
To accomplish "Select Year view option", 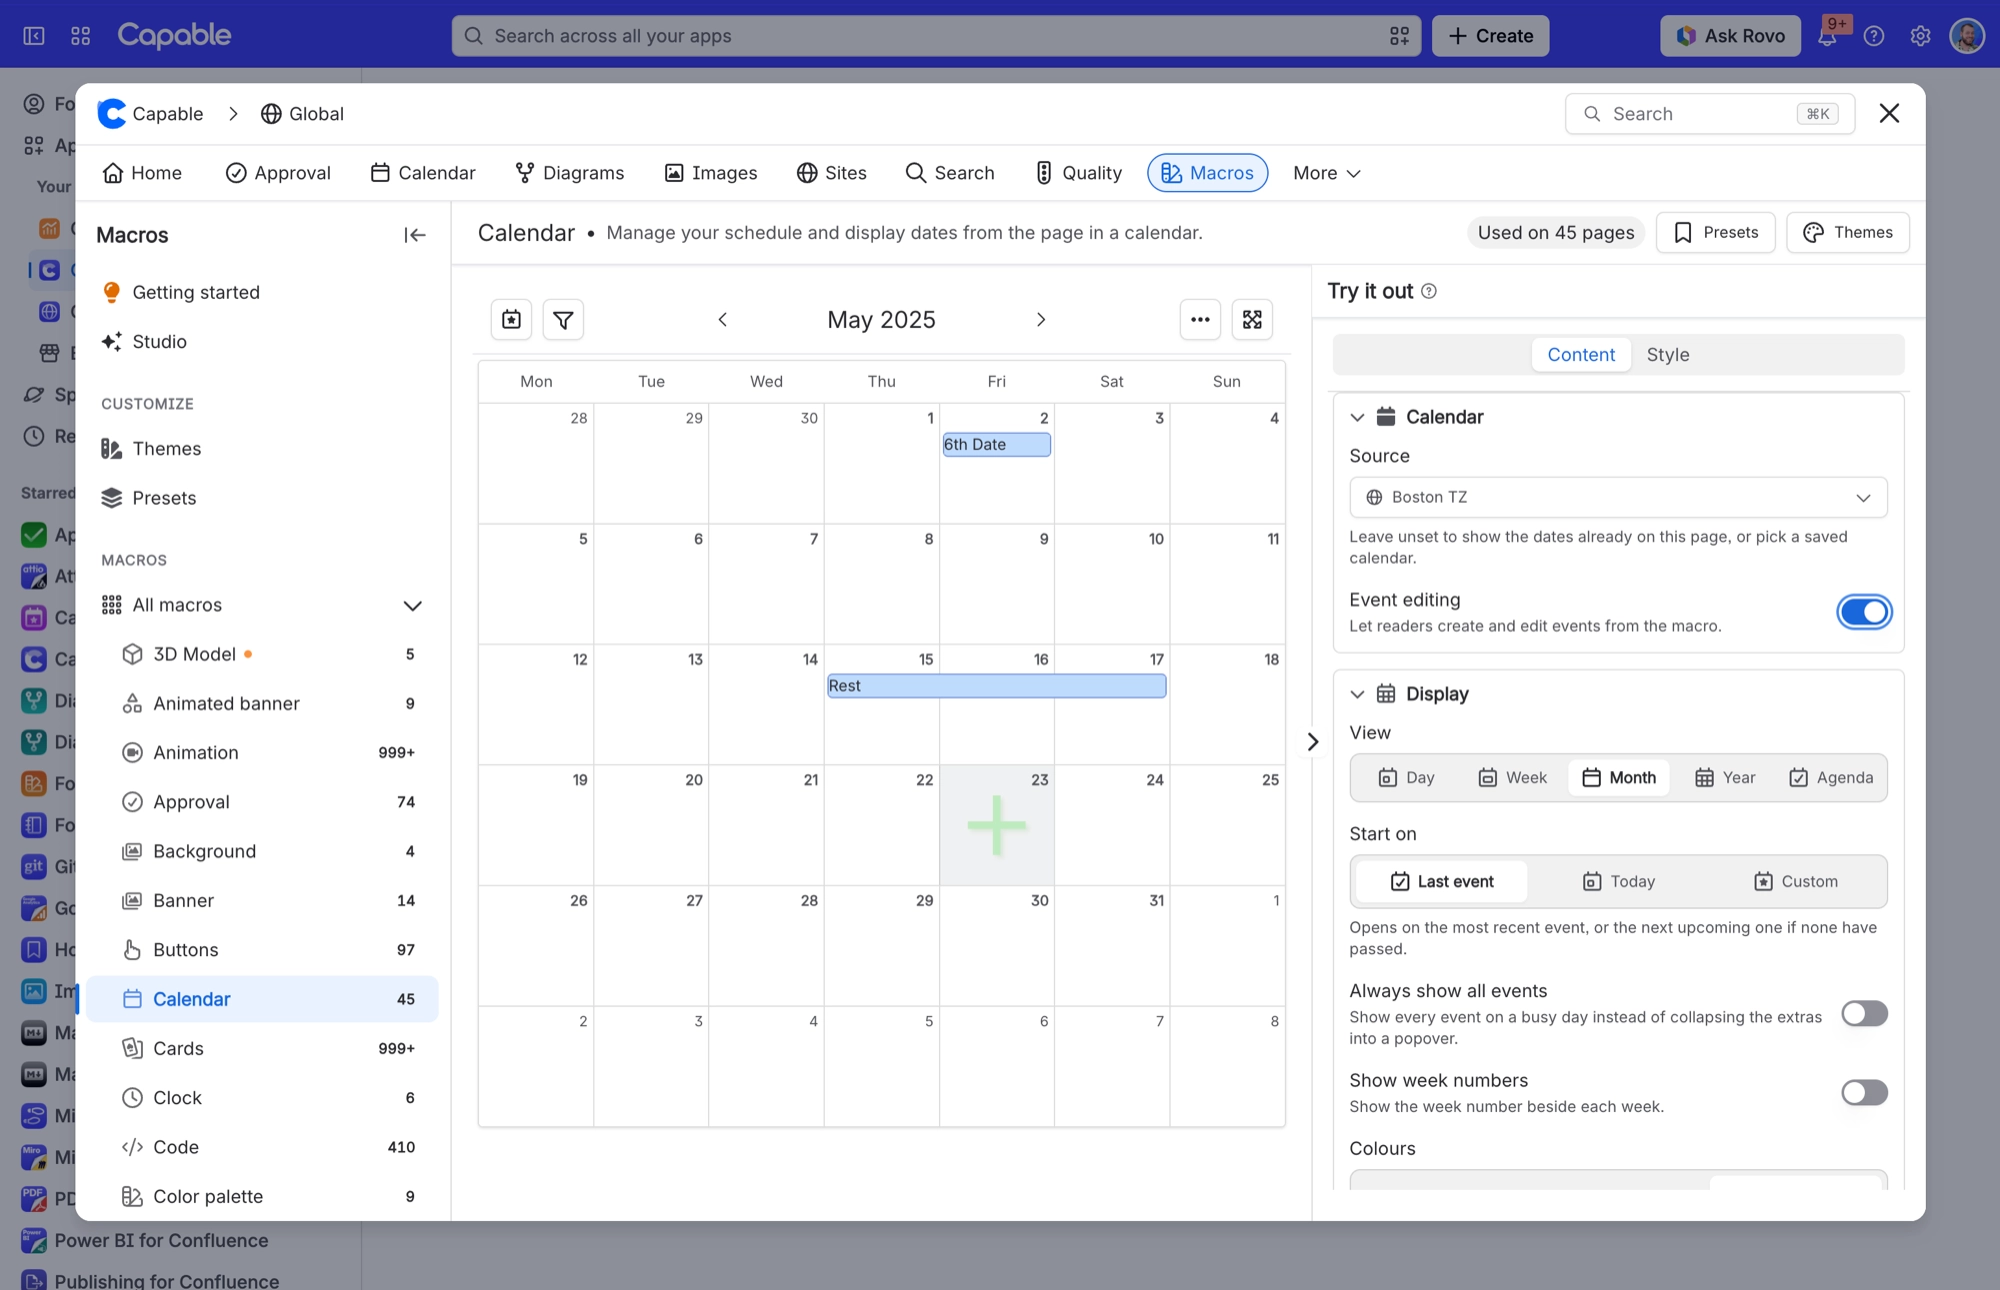I will click(x=1725, y=778).
